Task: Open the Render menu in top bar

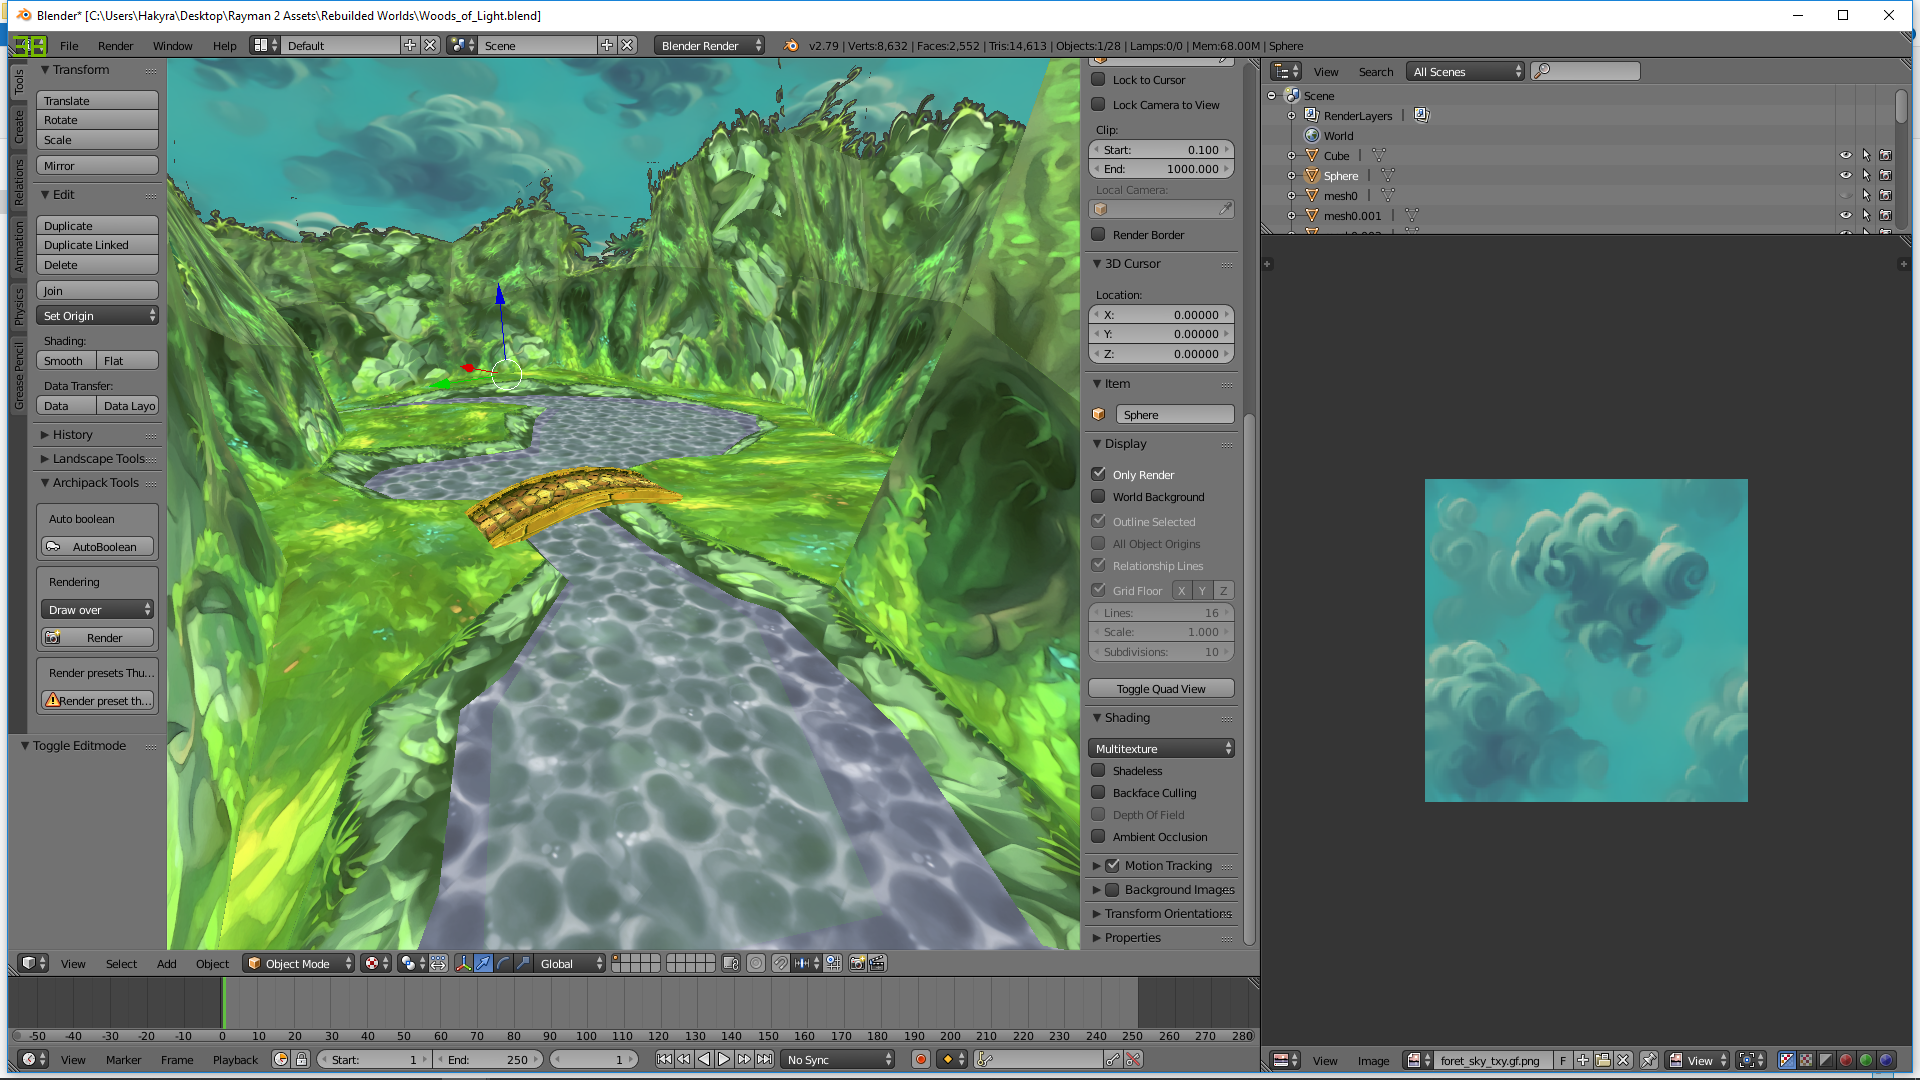Action: coord(115,45)
